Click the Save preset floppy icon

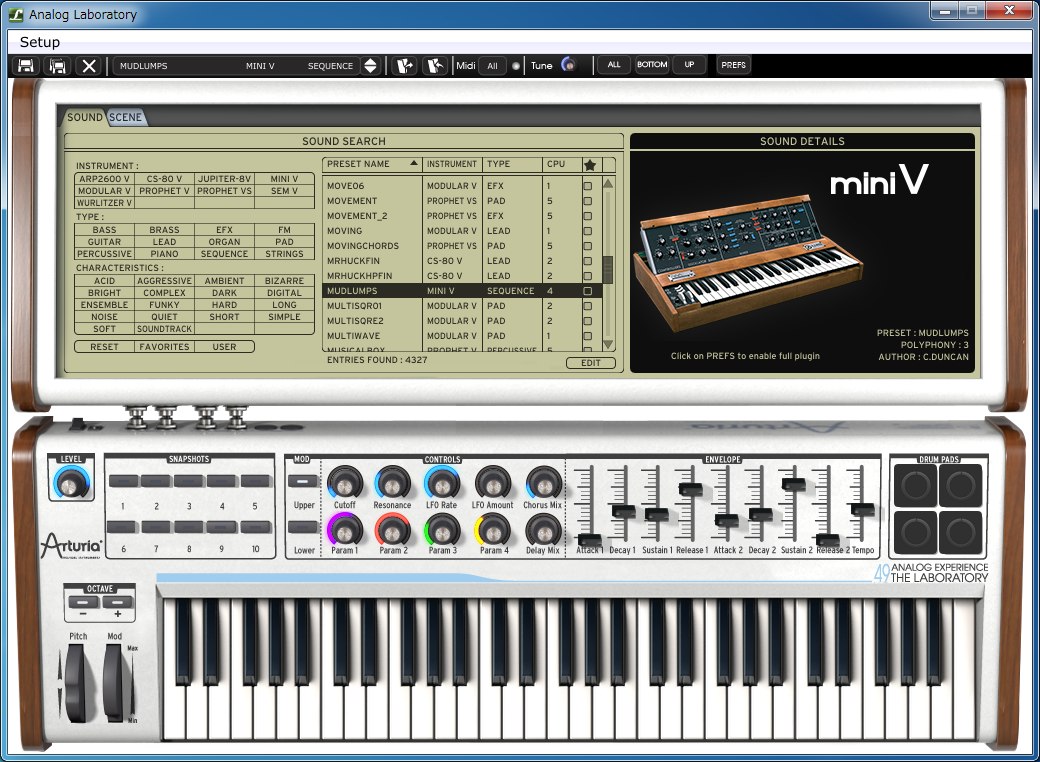click(x=26, y=66)
